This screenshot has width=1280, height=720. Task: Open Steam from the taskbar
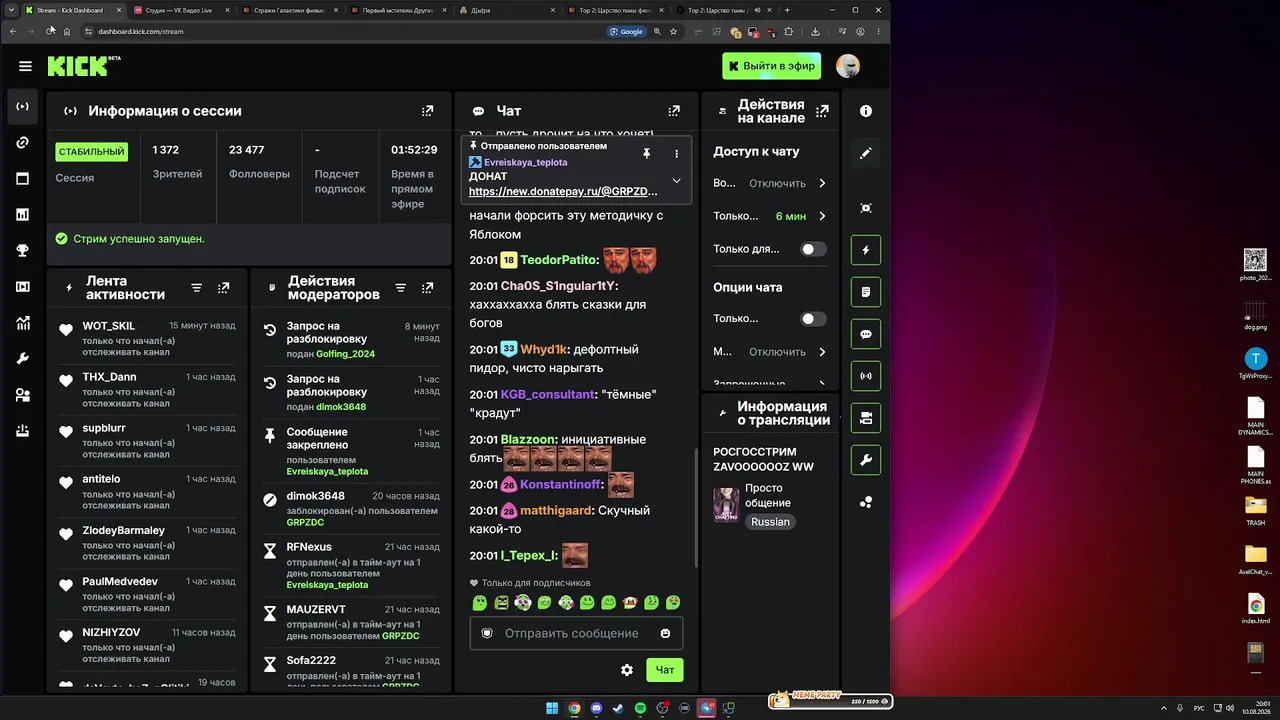pyautogui.click(x=618, y=709)
